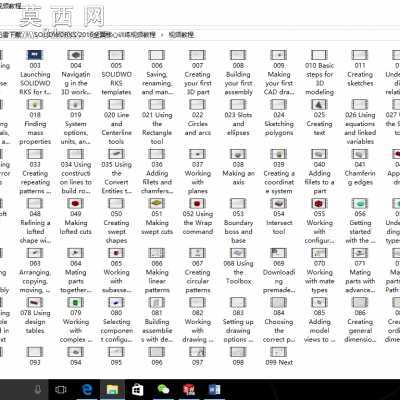Screen dimensions: 400x400
Task: Select the 011 Creating sketches file
Action: pos(360,69)
